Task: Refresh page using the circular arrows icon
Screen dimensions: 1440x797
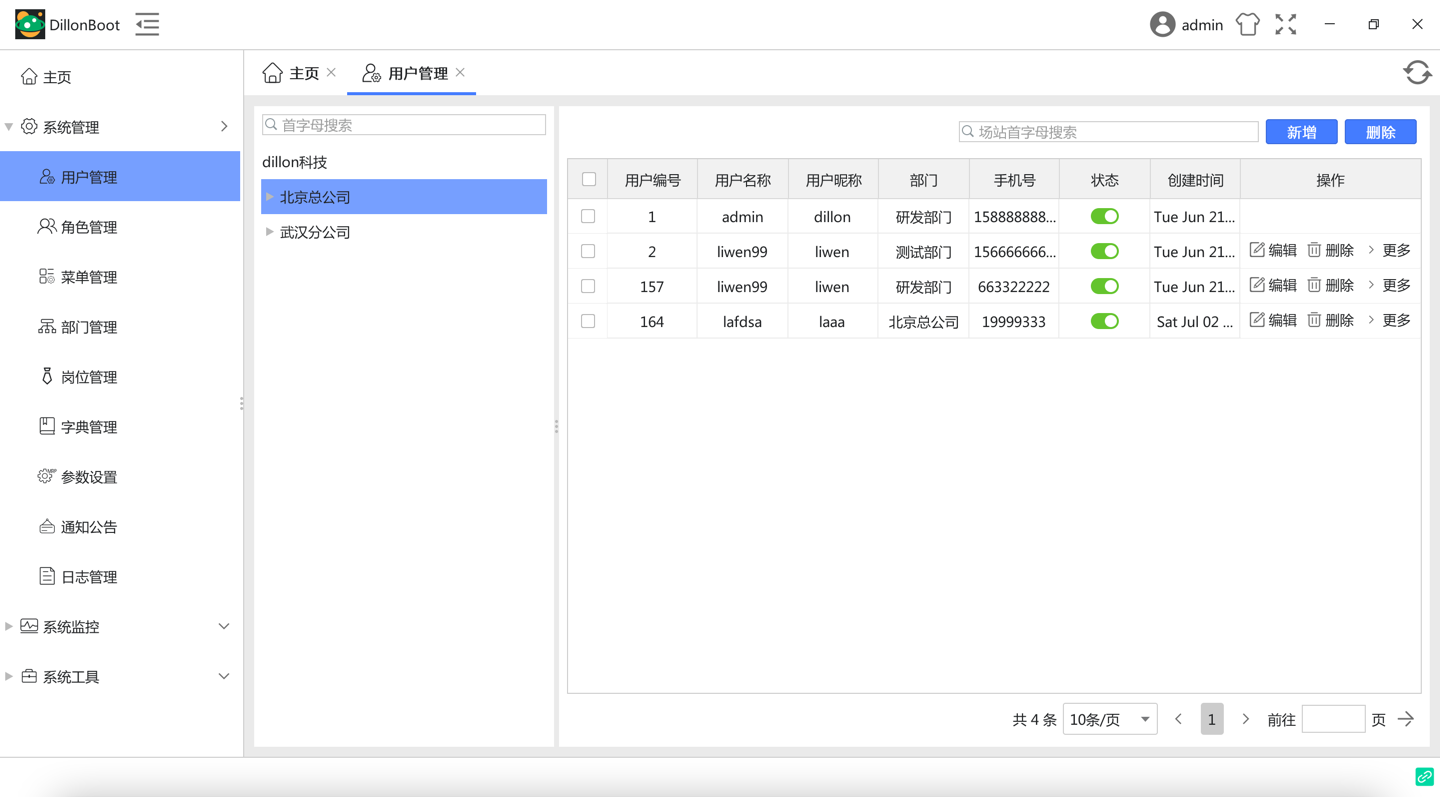Action: point(1417,72)
